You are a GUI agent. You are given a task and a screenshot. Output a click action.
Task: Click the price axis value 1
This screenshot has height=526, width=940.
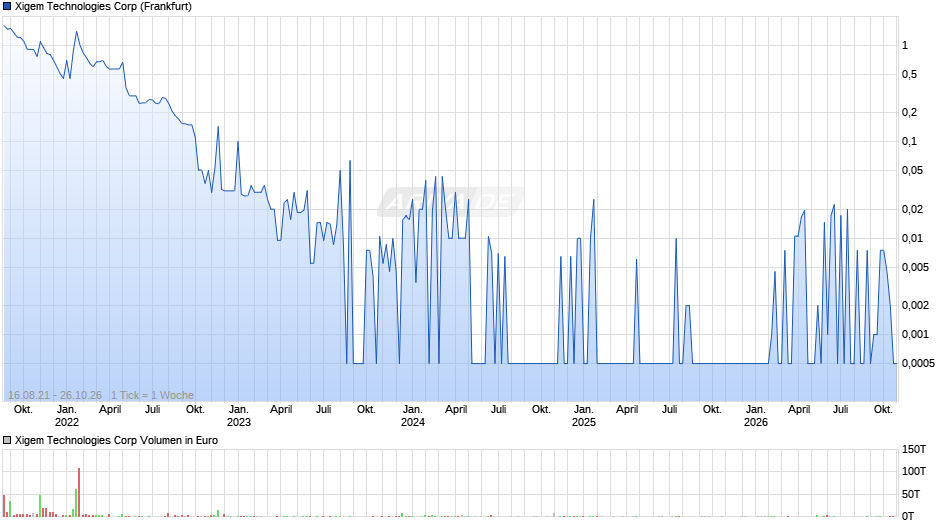tap(905, 46)
